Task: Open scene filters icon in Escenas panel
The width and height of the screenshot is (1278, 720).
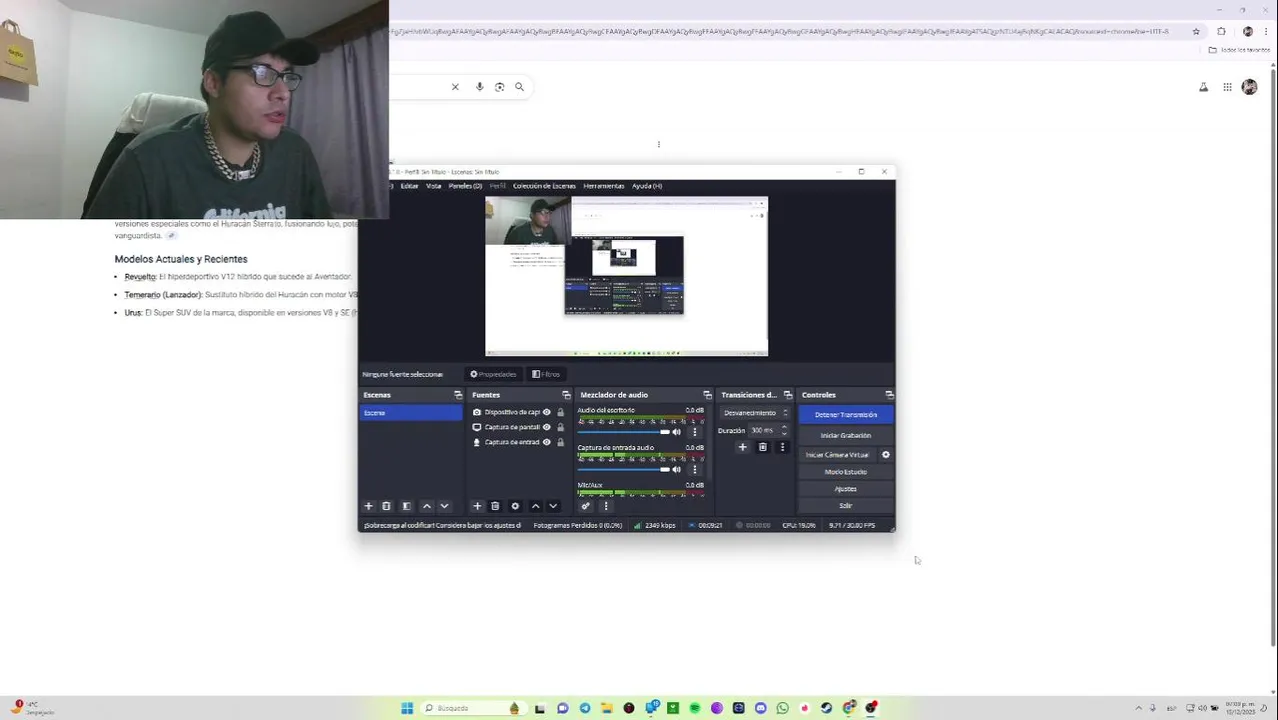Action: (x=406, y=506)
